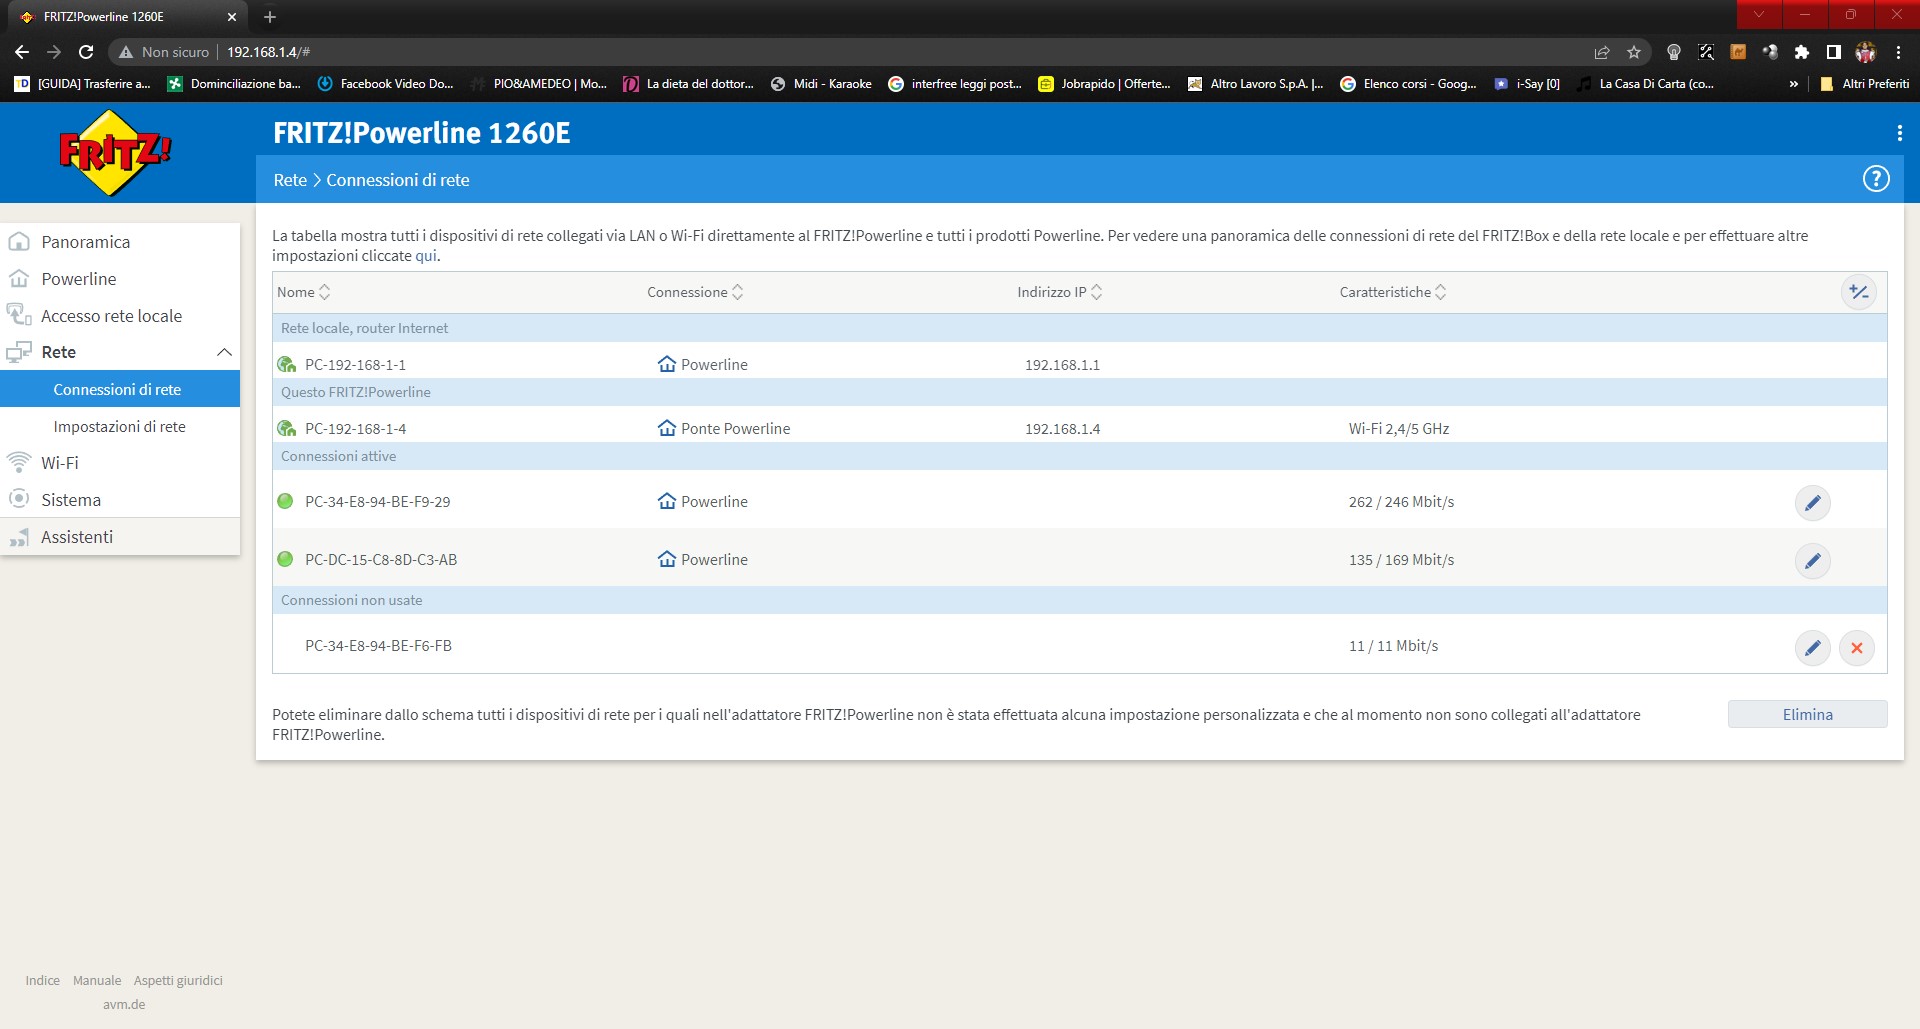Open a new browser tab with plus

[270, 17]
